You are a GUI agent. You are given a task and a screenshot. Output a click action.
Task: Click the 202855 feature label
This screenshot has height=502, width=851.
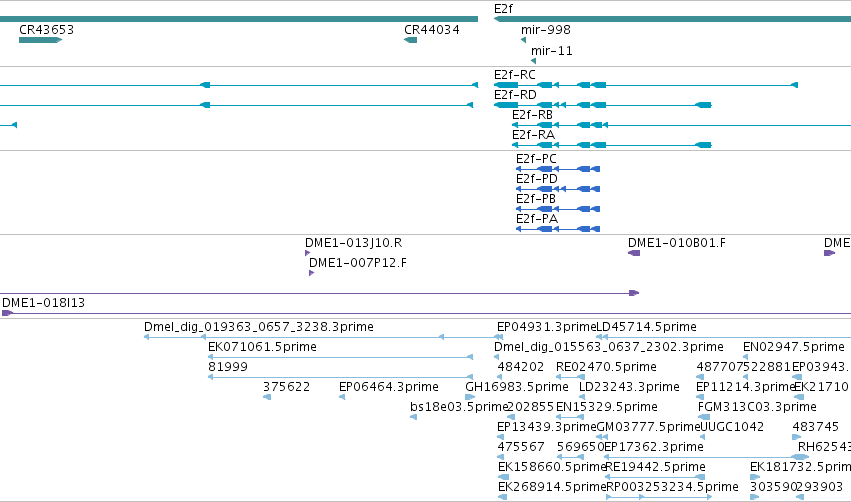click(531, 407)
